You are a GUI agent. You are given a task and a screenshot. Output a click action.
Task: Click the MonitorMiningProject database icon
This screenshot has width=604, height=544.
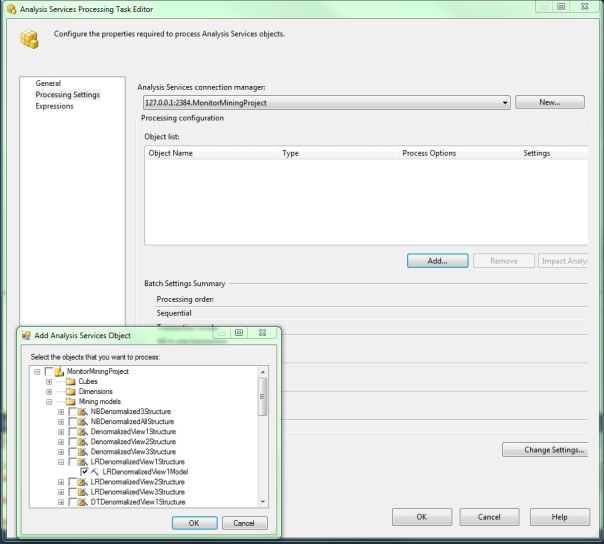(59, 371)
